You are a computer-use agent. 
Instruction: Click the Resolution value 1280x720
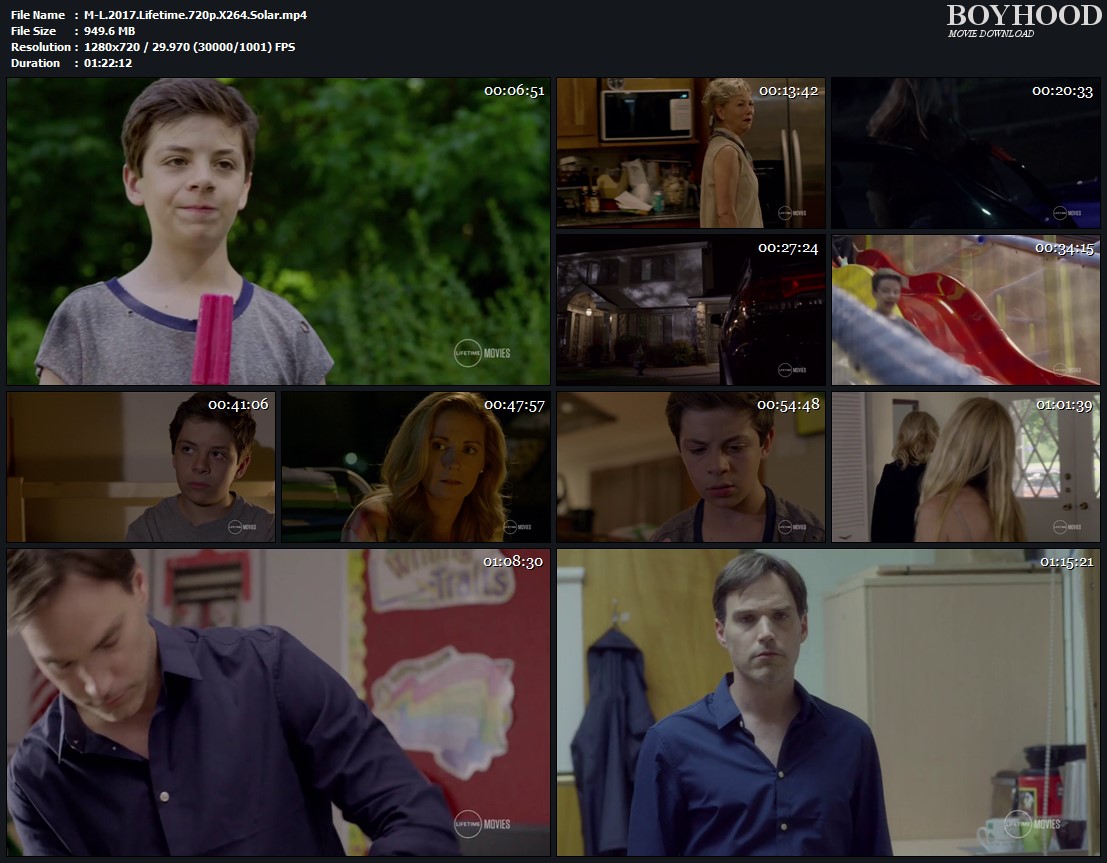(x=115, y=46)
